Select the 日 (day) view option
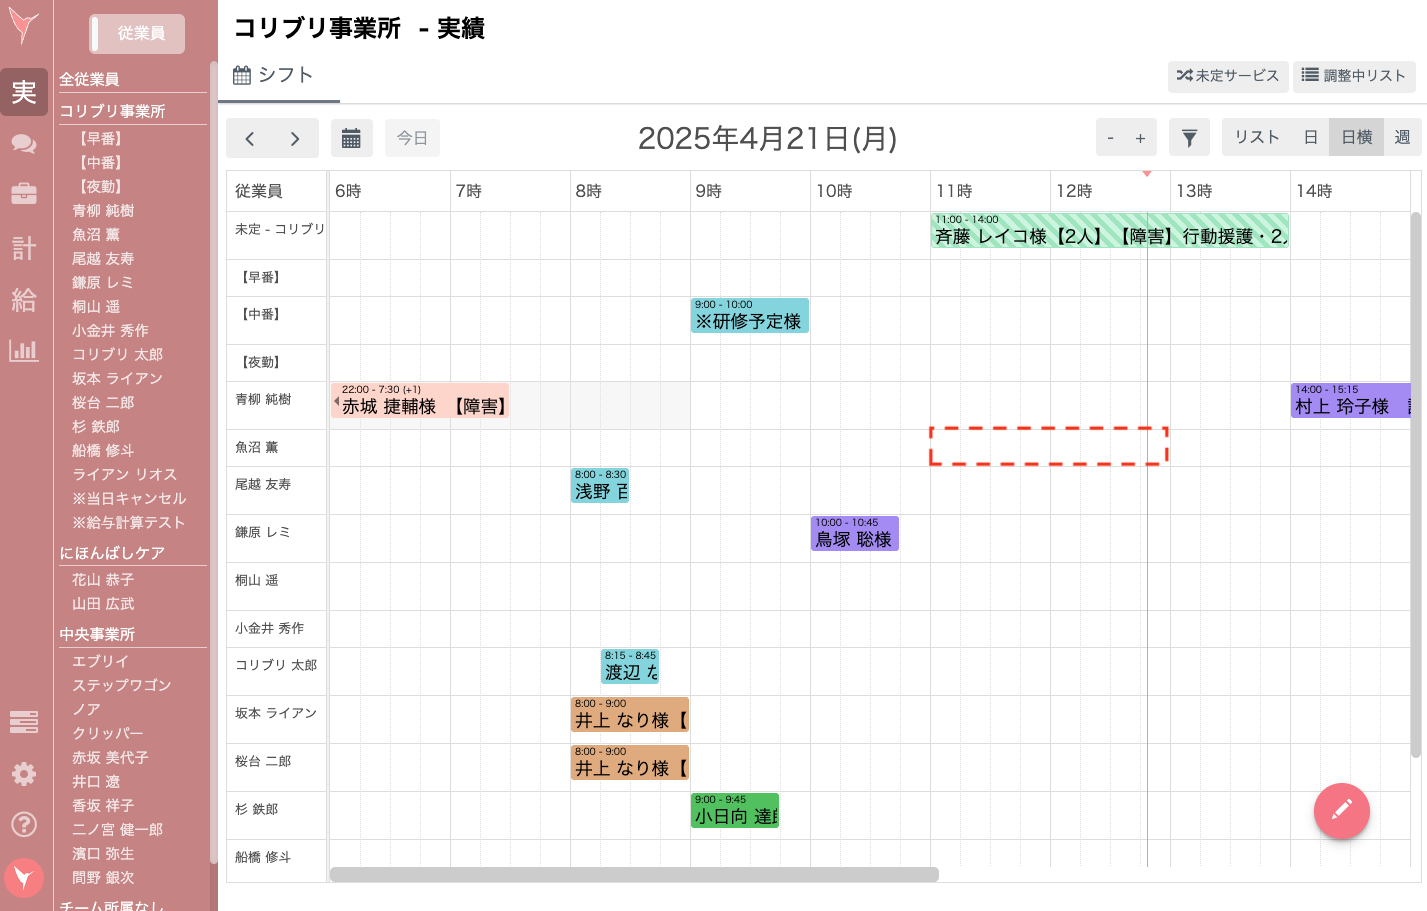The width and height of the screenshot is (1427, 911). point(1310,137)
